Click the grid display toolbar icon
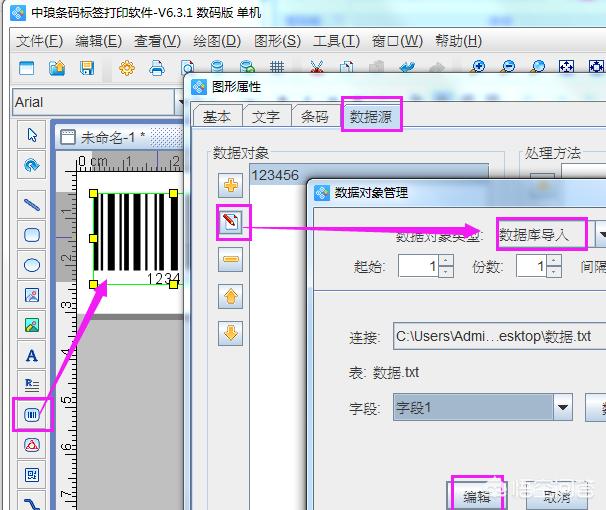This screenshot has height=510, width=606. click(x=277, y=67)
